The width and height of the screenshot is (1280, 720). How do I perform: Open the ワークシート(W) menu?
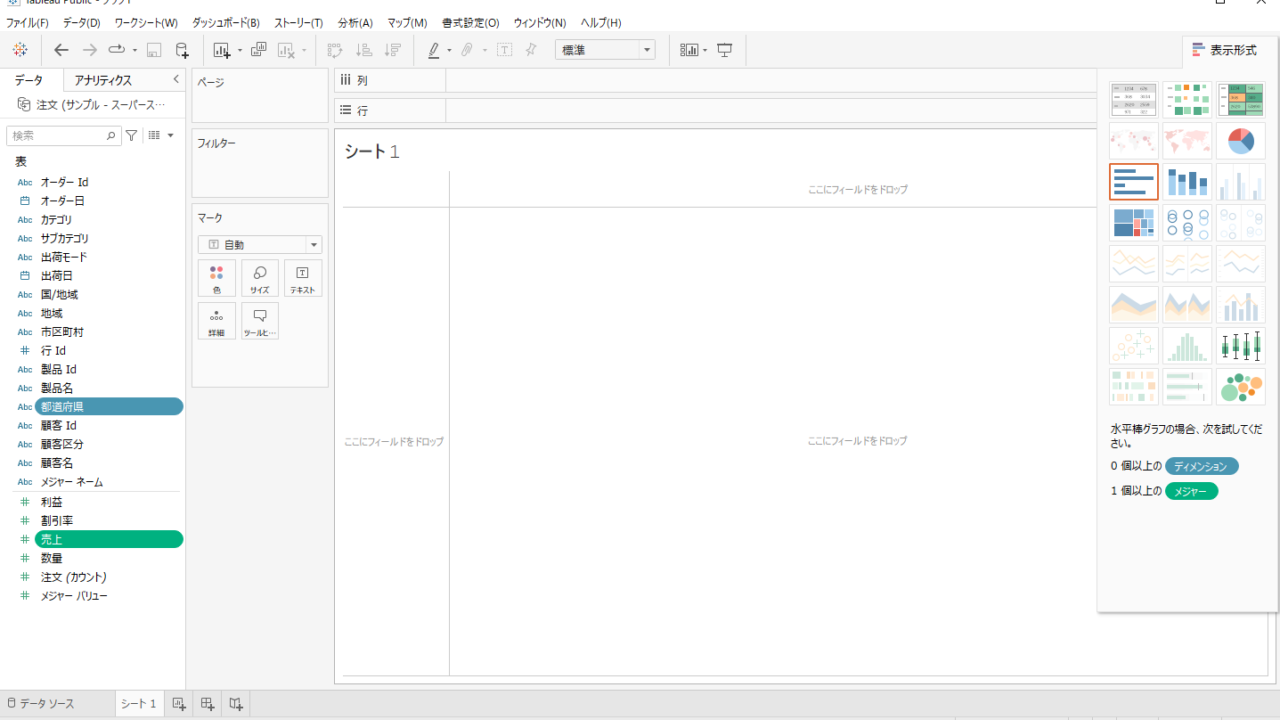pyautogui.click(x=146, y=22)
